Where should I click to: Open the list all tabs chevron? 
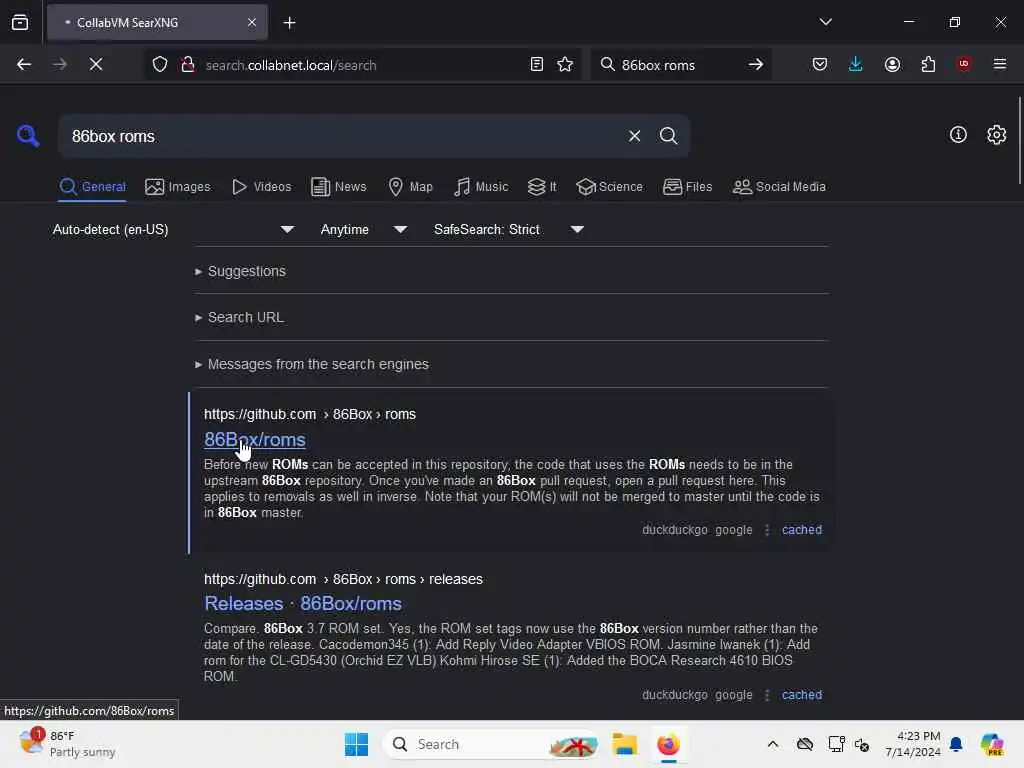(825, 22)
